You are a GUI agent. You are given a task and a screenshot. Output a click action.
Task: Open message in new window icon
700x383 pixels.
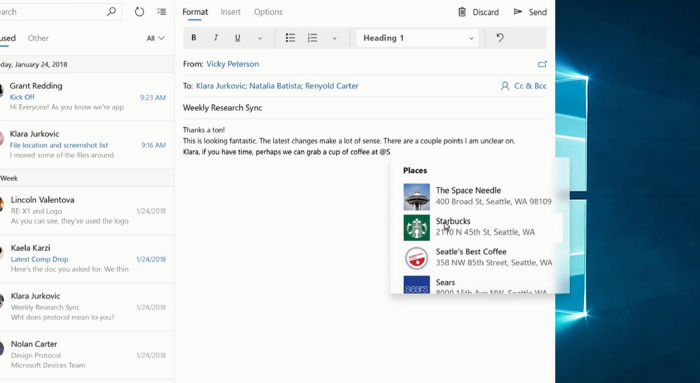(542, 64)
